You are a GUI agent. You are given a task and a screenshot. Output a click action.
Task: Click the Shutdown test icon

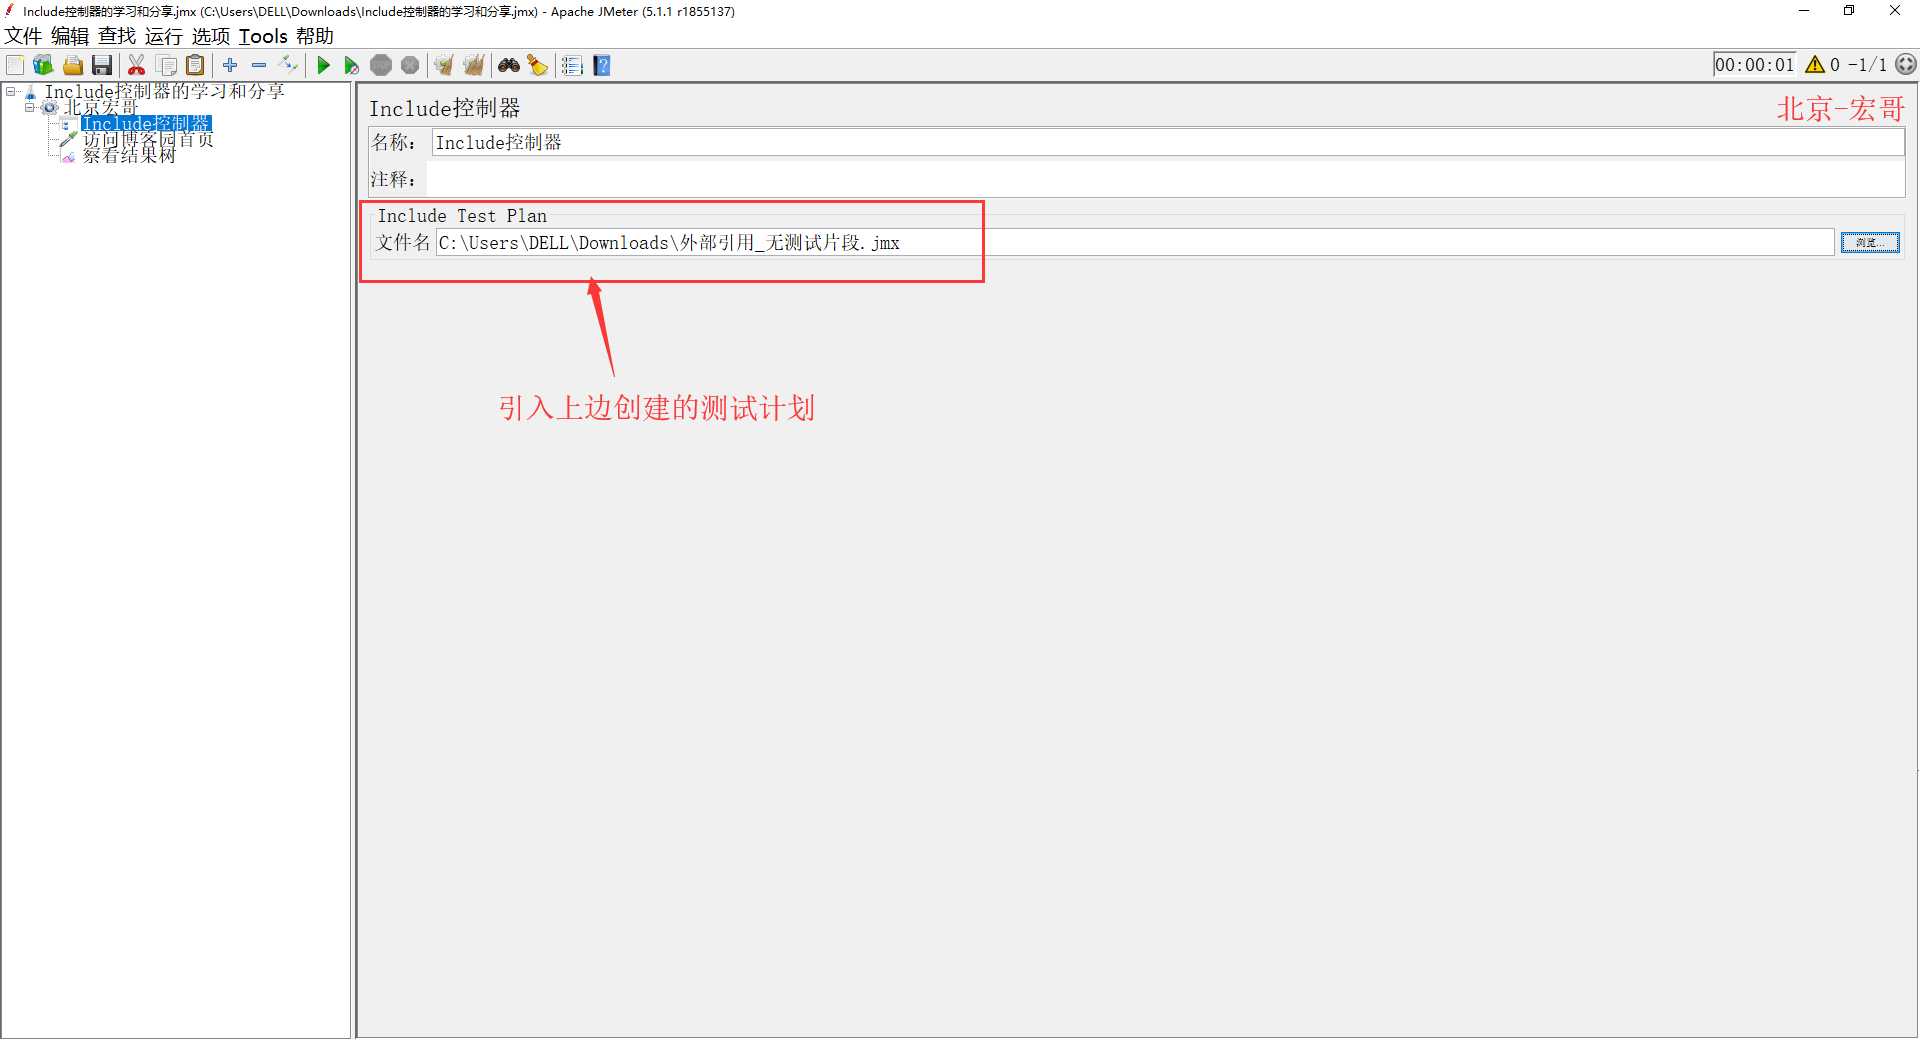tap(410, 66)
